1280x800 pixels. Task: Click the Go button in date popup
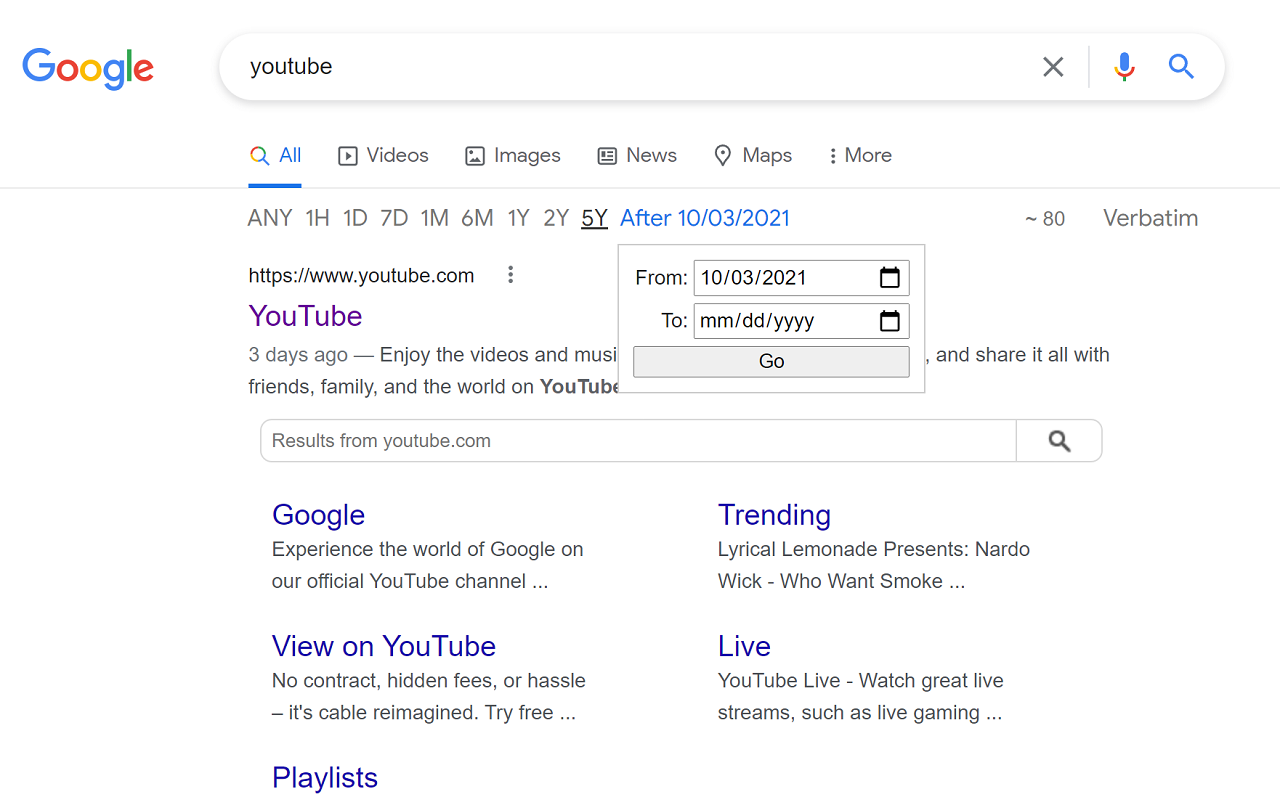coord(771,362)
